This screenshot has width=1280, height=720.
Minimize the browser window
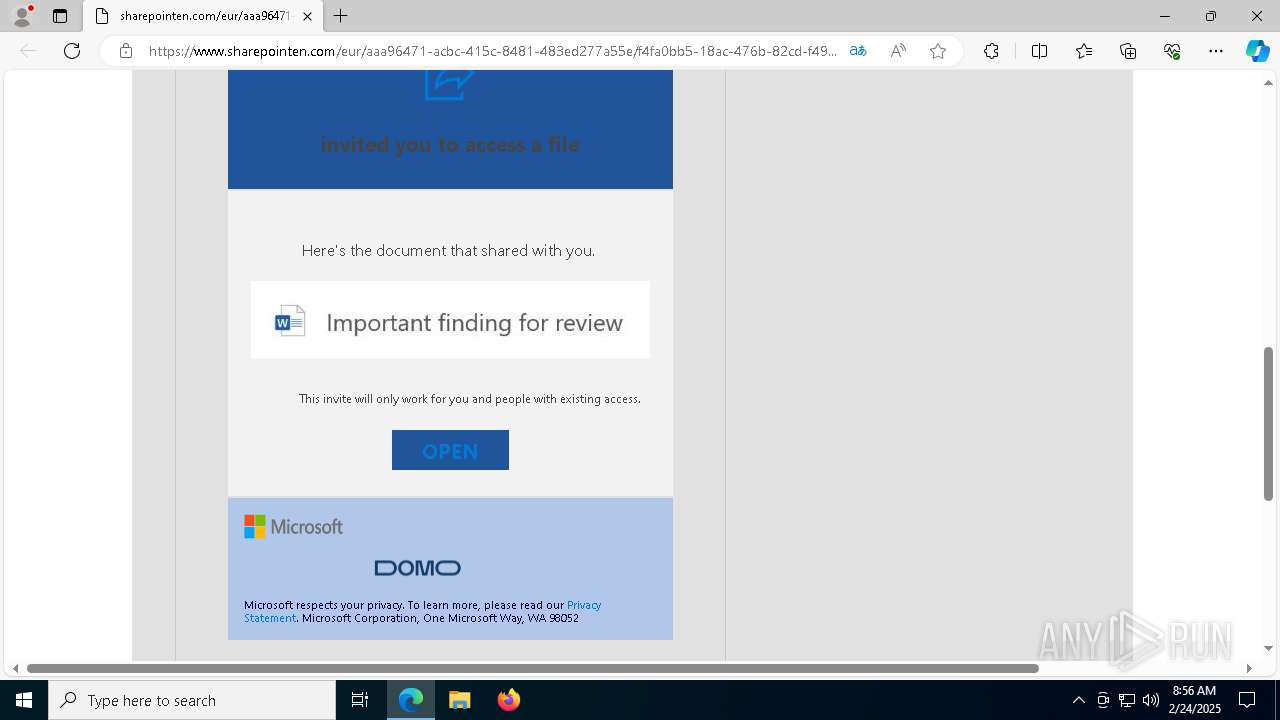(1164, 16)
